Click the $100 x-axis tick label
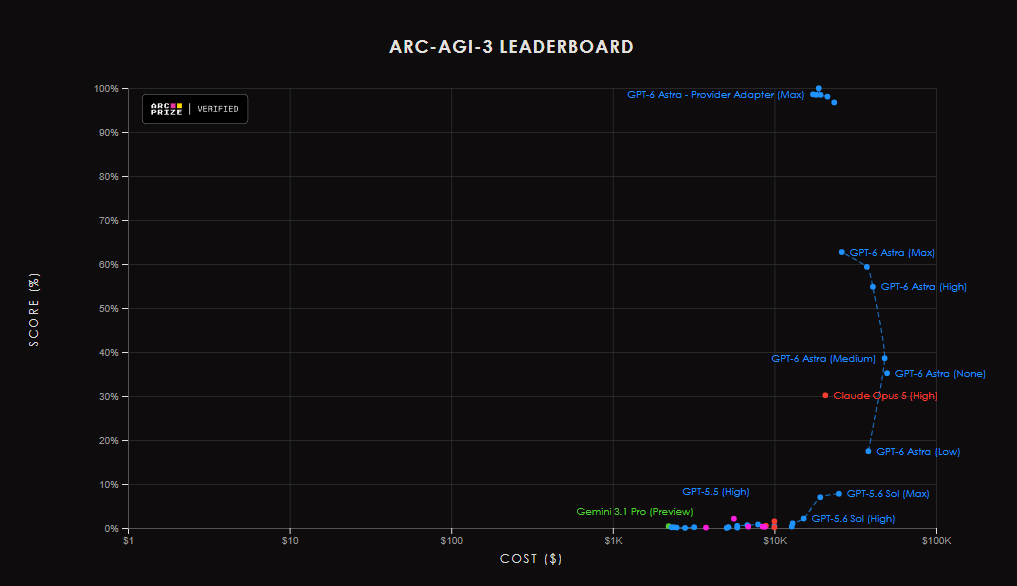Screen dimensions: 1017x586 pyautogui.click(x=451, y=541)
